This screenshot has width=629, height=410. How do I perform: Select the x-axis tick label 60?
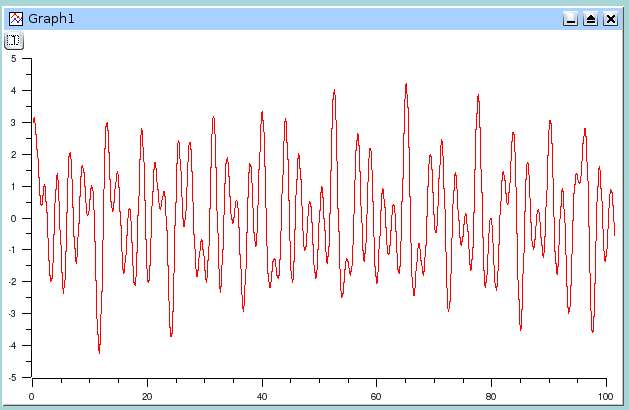tap(377, 395)
